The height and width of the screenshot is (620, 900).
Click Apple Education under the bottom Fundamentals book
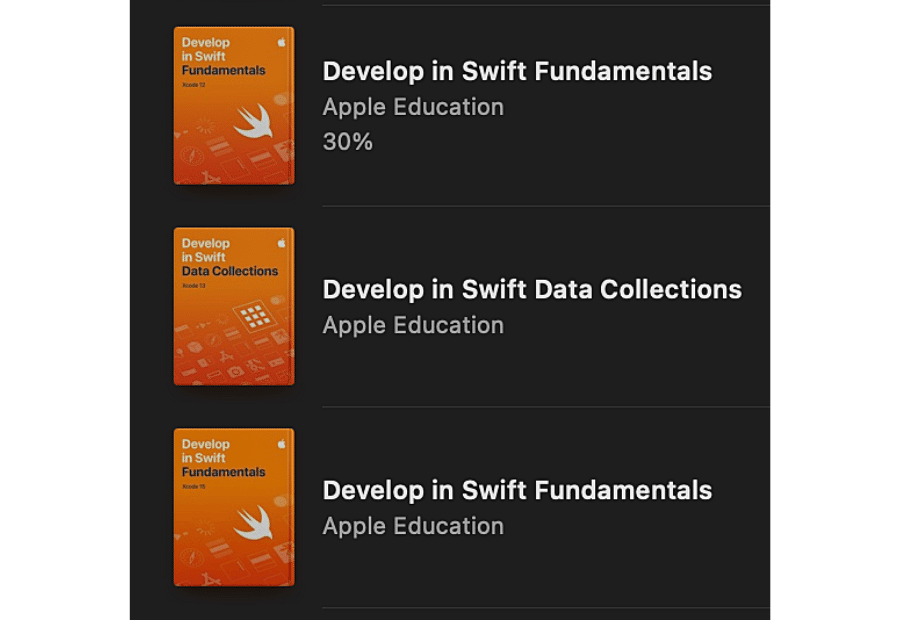(413, 526)
